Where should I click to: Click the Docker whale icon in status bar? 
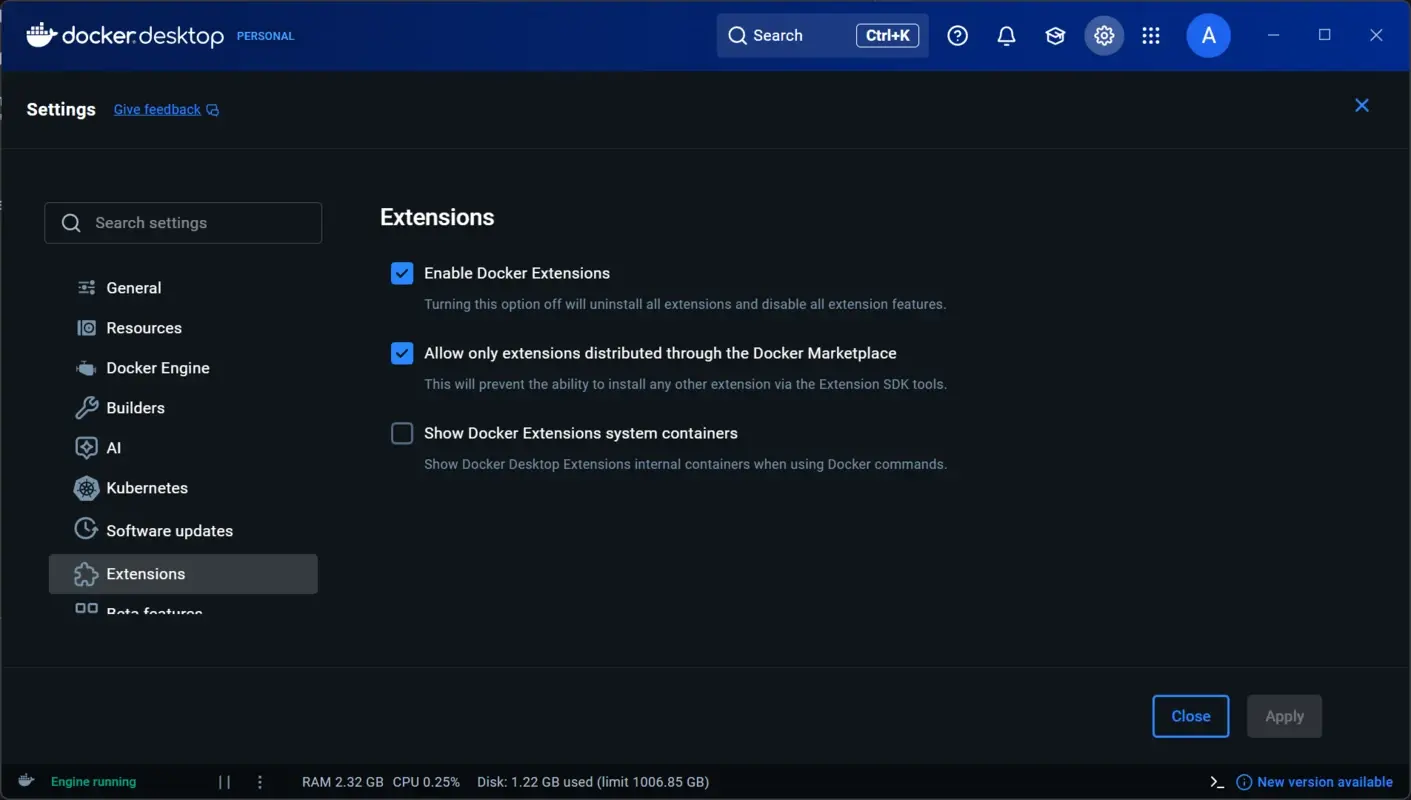25,781
